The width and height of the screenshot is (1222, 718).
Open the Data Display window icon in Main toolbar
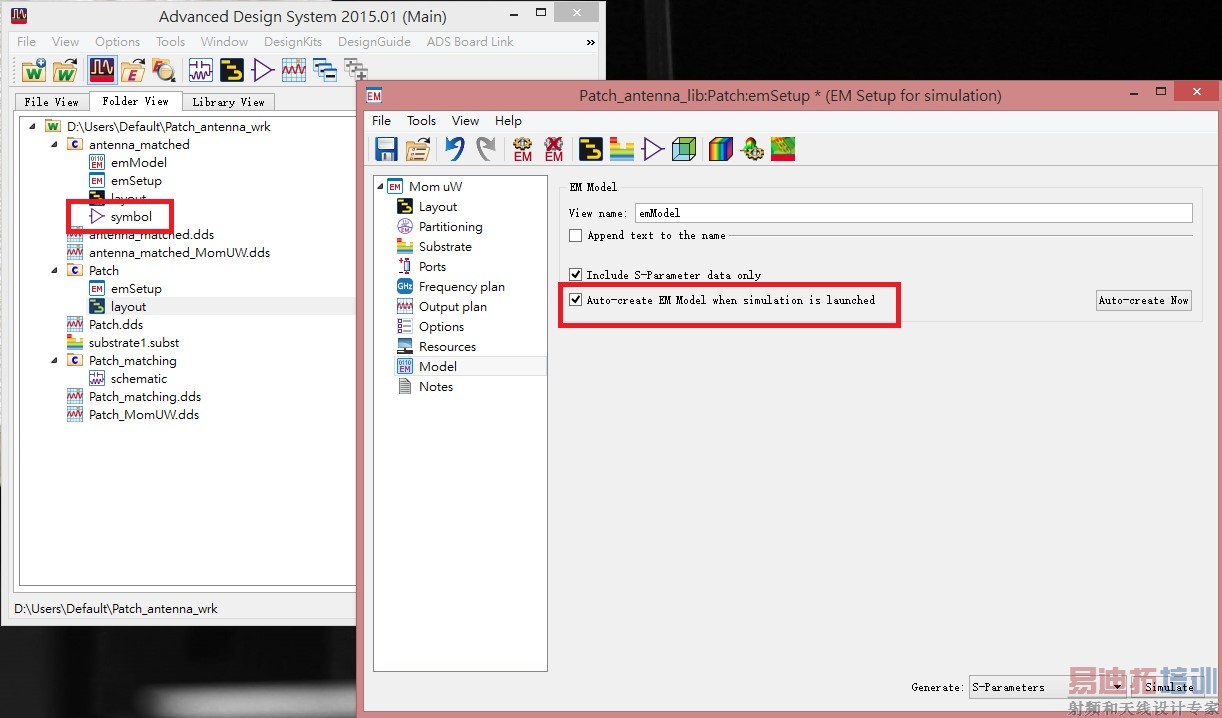click(x=101, y=70)
